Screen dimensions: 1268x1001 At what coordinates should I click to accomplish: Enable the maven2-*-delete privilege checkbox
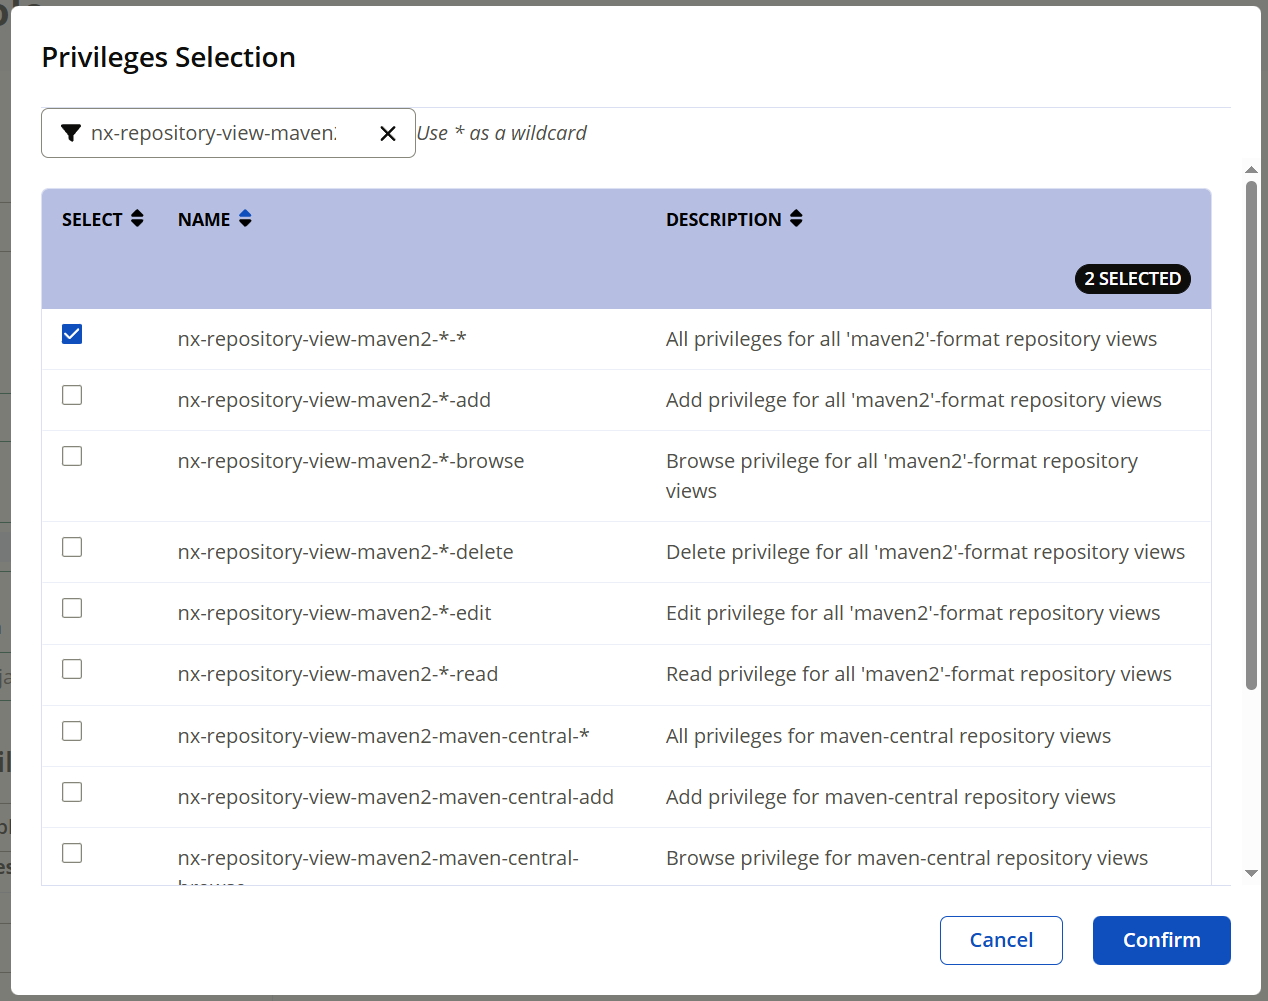[x=72, y=547]
